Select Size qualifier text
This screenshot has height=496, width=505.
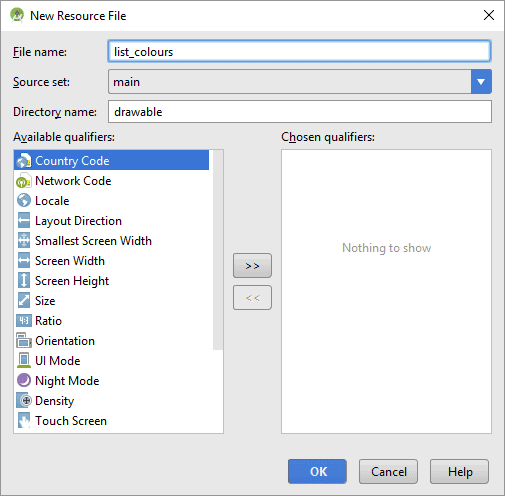45,301
